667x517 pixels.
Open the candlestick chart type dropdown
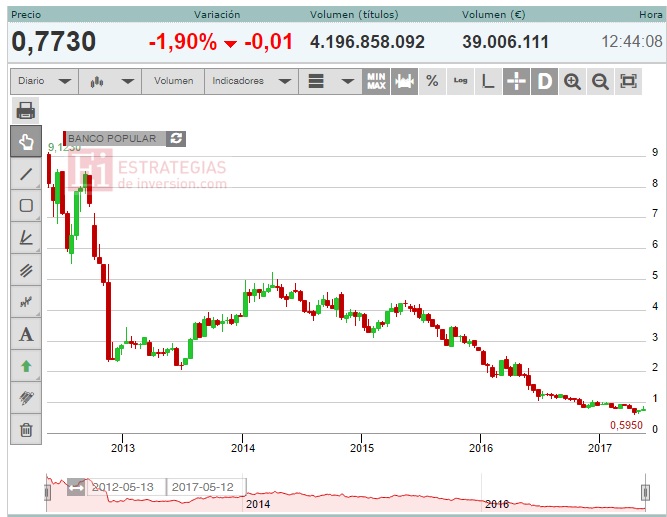[111, 81]
